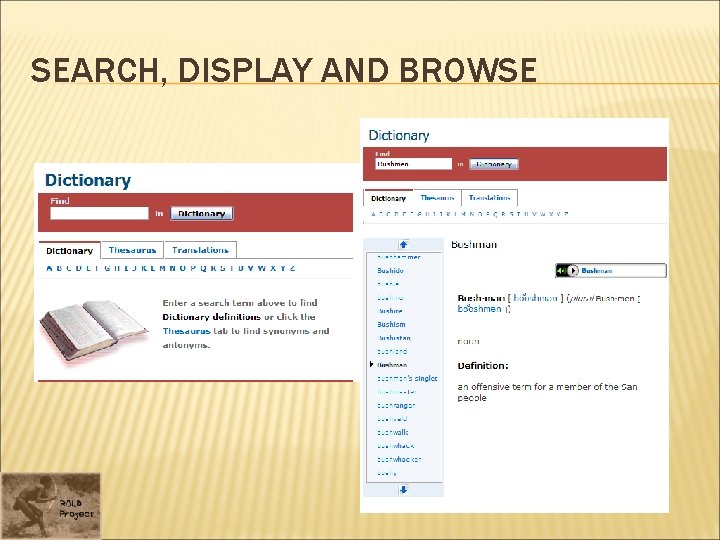Open bushland entry in word list

(392, 351)
